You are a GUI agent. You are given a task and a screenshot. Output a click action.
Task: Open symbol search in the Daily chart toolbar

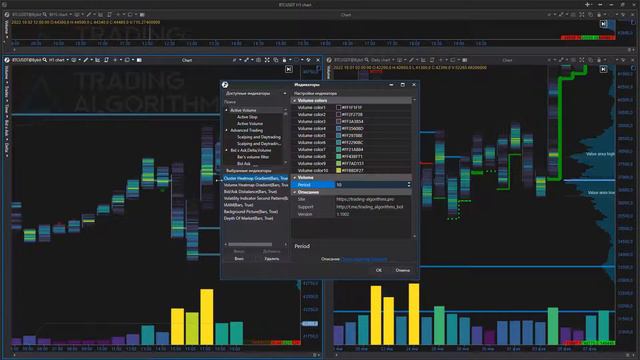(367, 60)
